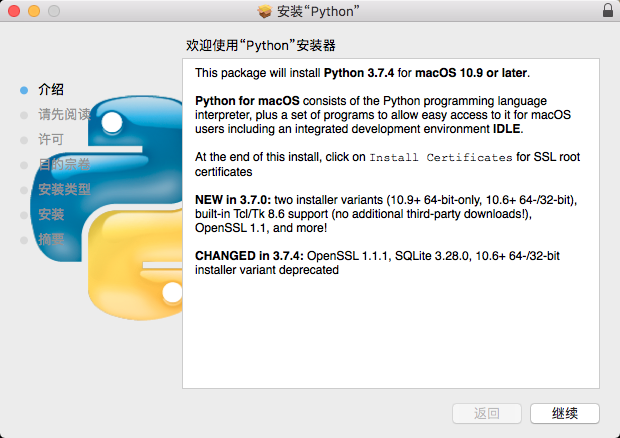Image resolution: width=620 pixels, height=438 pixels.
Task: Select the 目的宗卷 installer step
Action: pos(64,164)
